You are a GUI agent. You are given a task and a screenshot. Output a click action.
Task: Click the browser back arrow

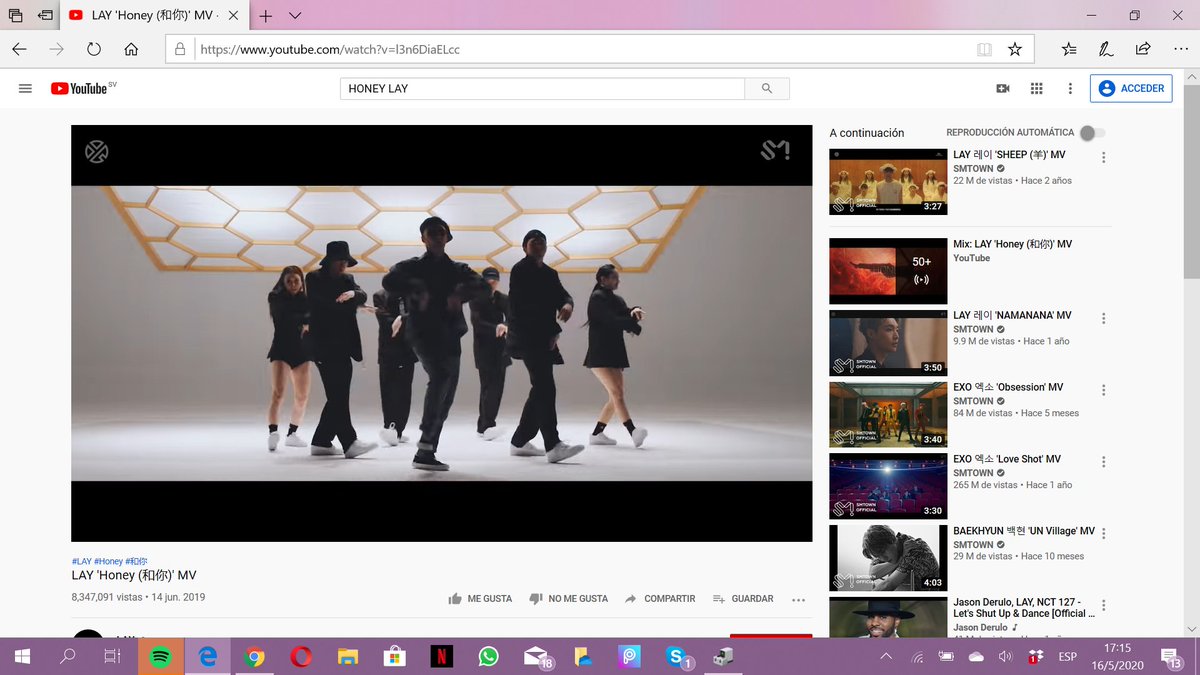[x=19, y=49]
